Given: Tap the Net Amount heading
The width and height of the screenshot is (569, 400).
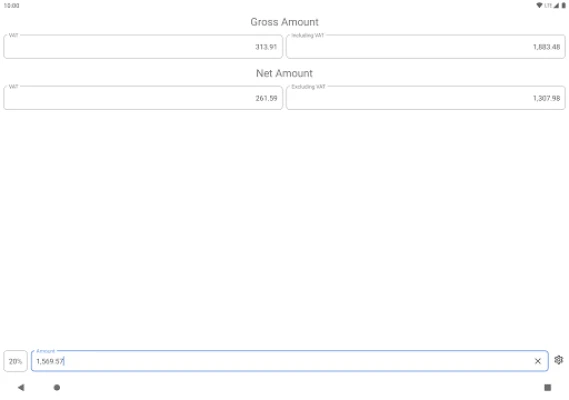Looking at the screenshot, I should [x=284, y=73].
